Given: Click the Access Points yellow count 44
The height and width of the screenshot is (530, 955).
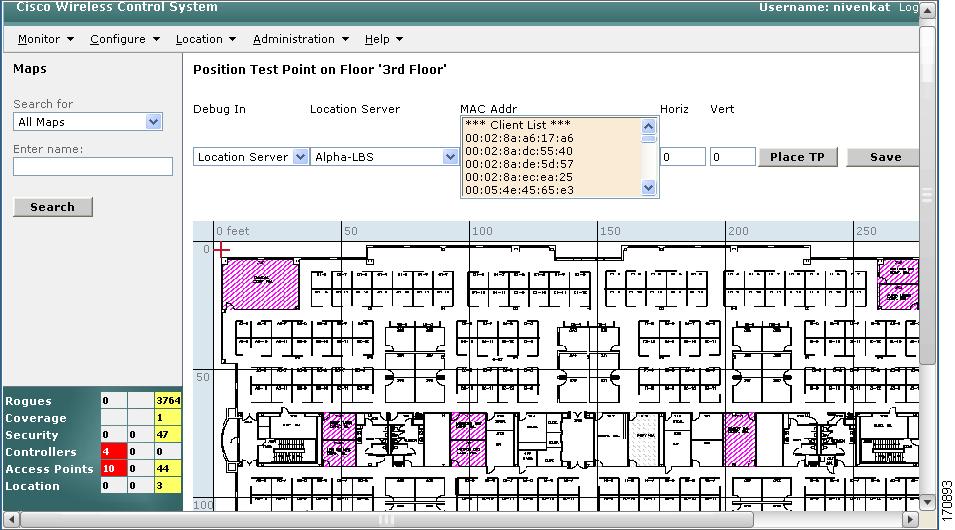Looking at the screenshot, I should (x=167, y=468).
